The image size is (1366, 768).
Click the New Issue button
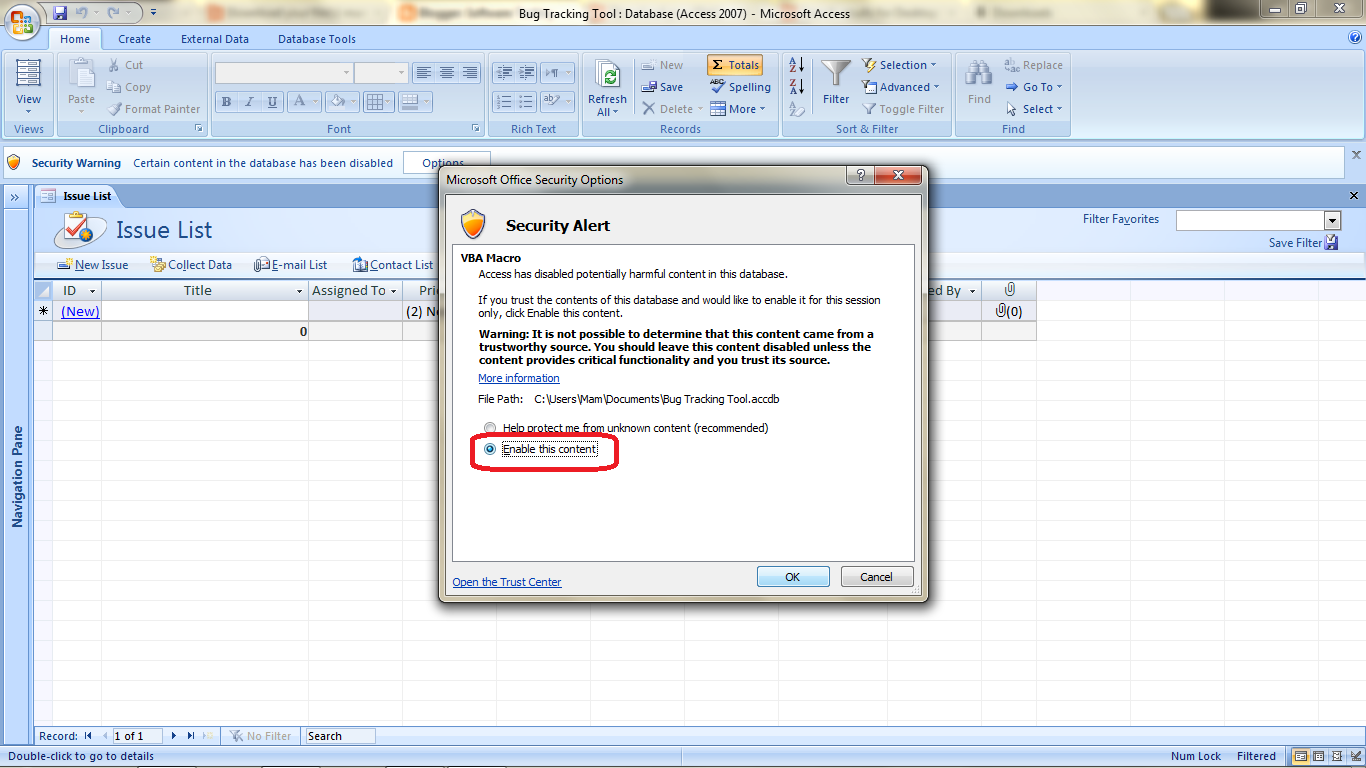(x=93, y=265)
